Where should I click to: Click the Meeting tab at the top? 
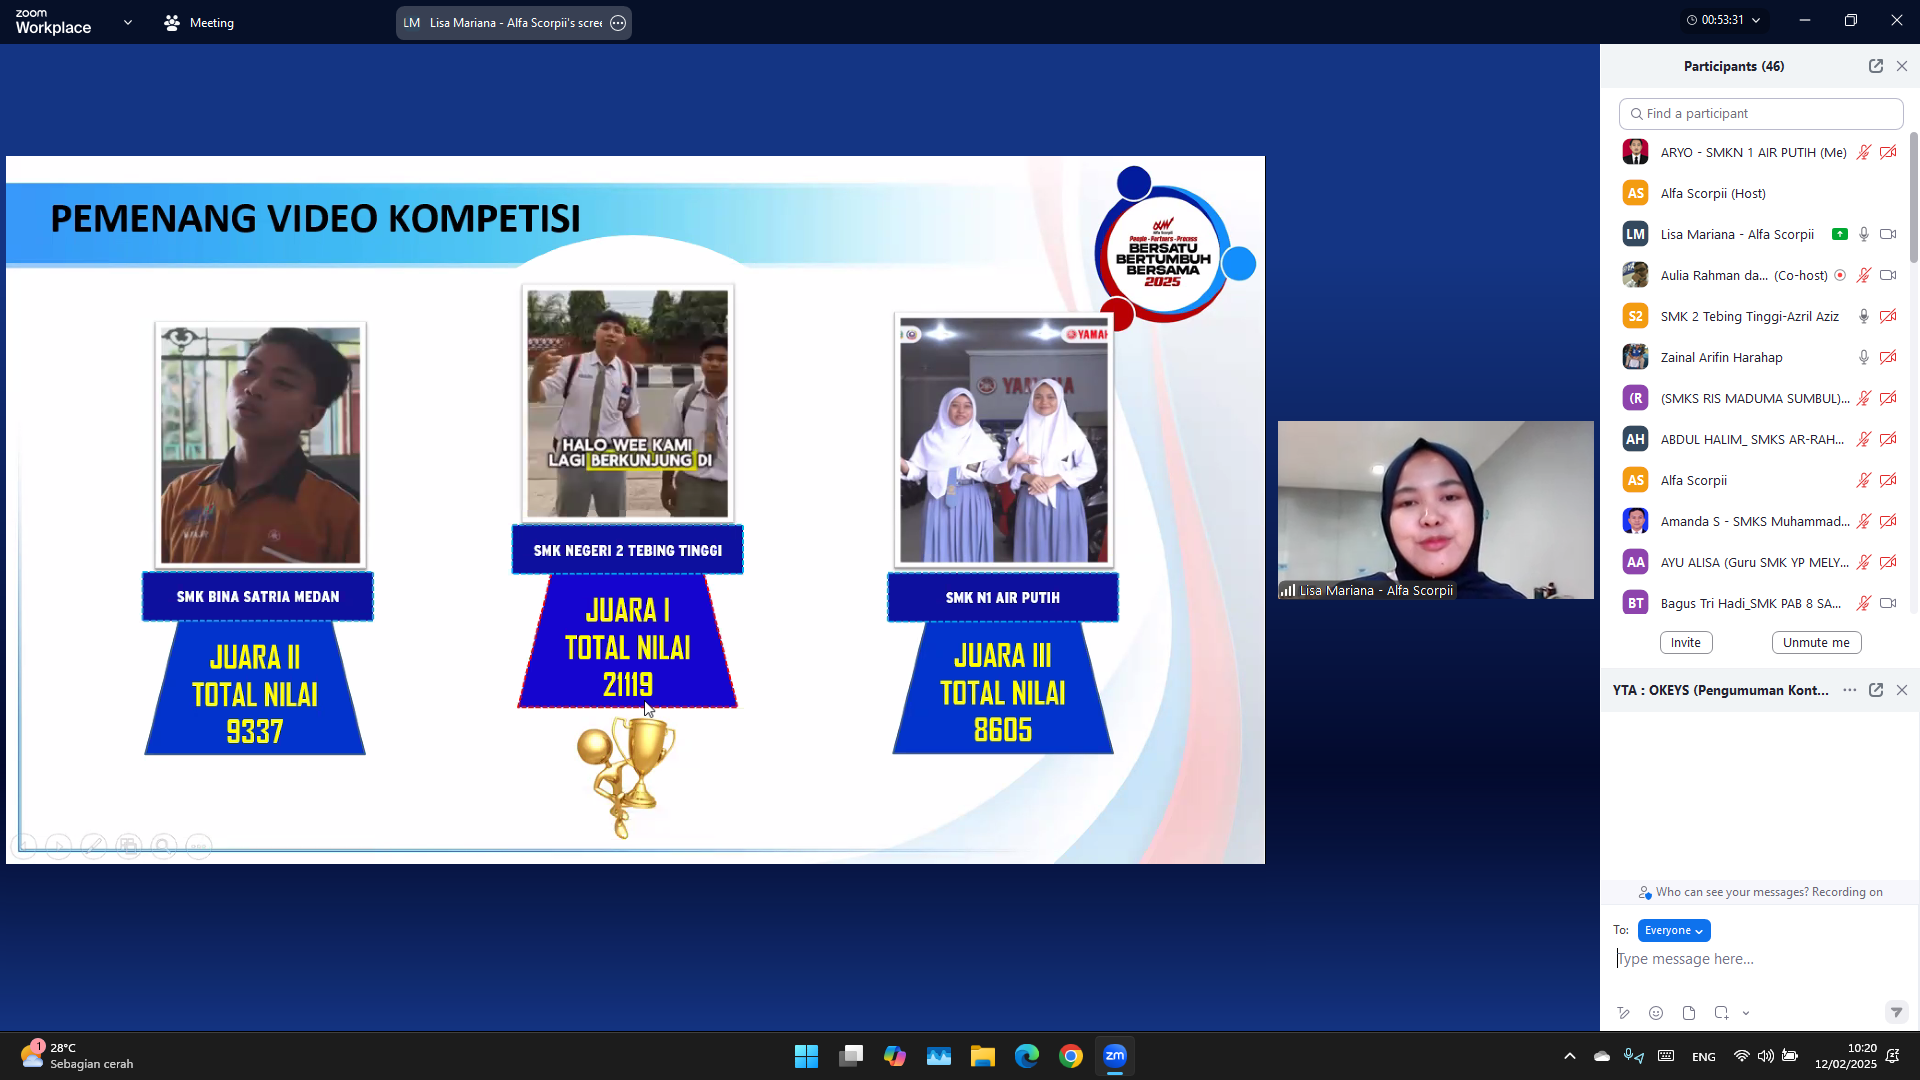[x=198, y=22]
